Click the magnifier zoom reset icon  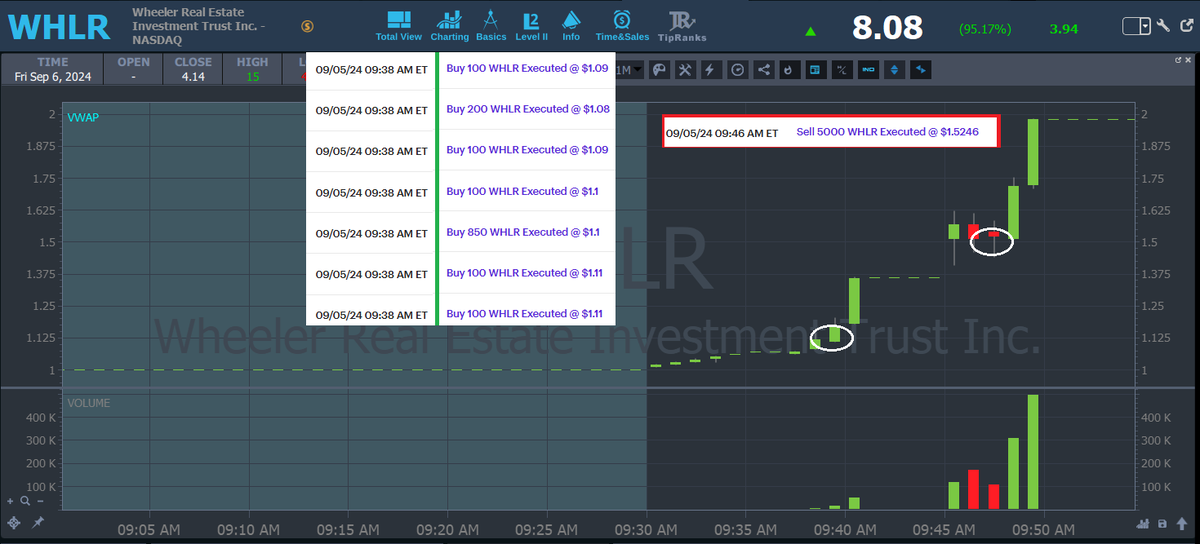tap(25, 500)
